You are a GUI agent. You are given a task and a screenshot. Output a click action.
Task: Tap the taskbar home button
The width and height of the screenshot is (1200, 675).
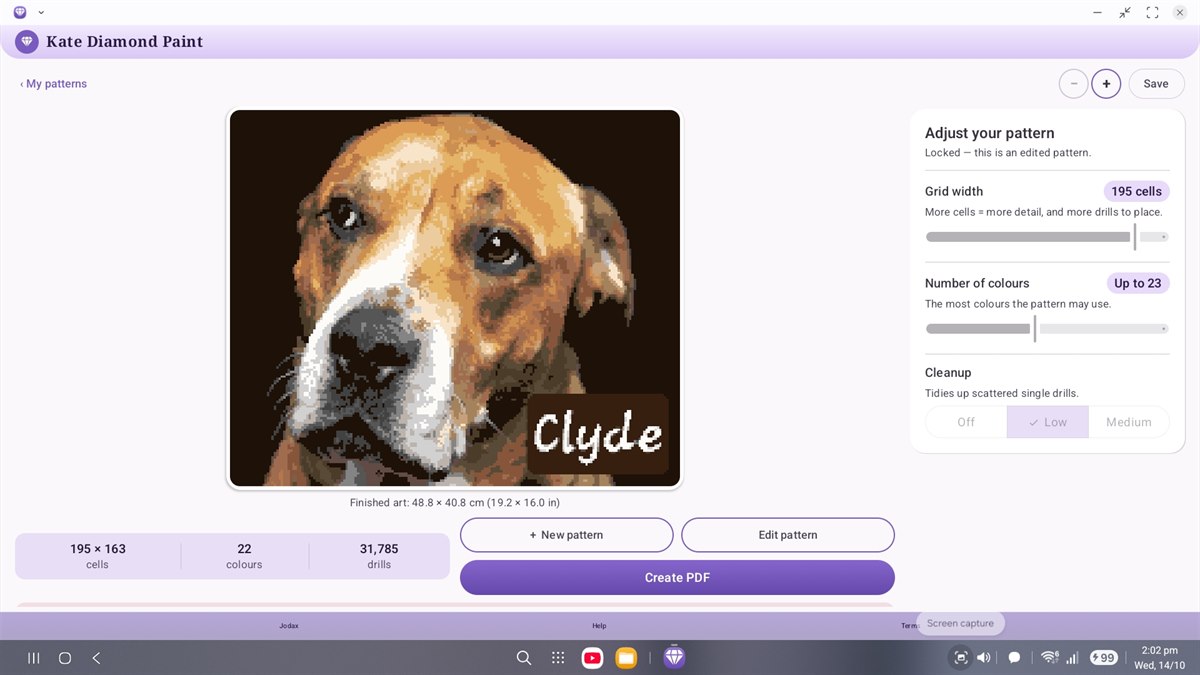coord(65,658)
